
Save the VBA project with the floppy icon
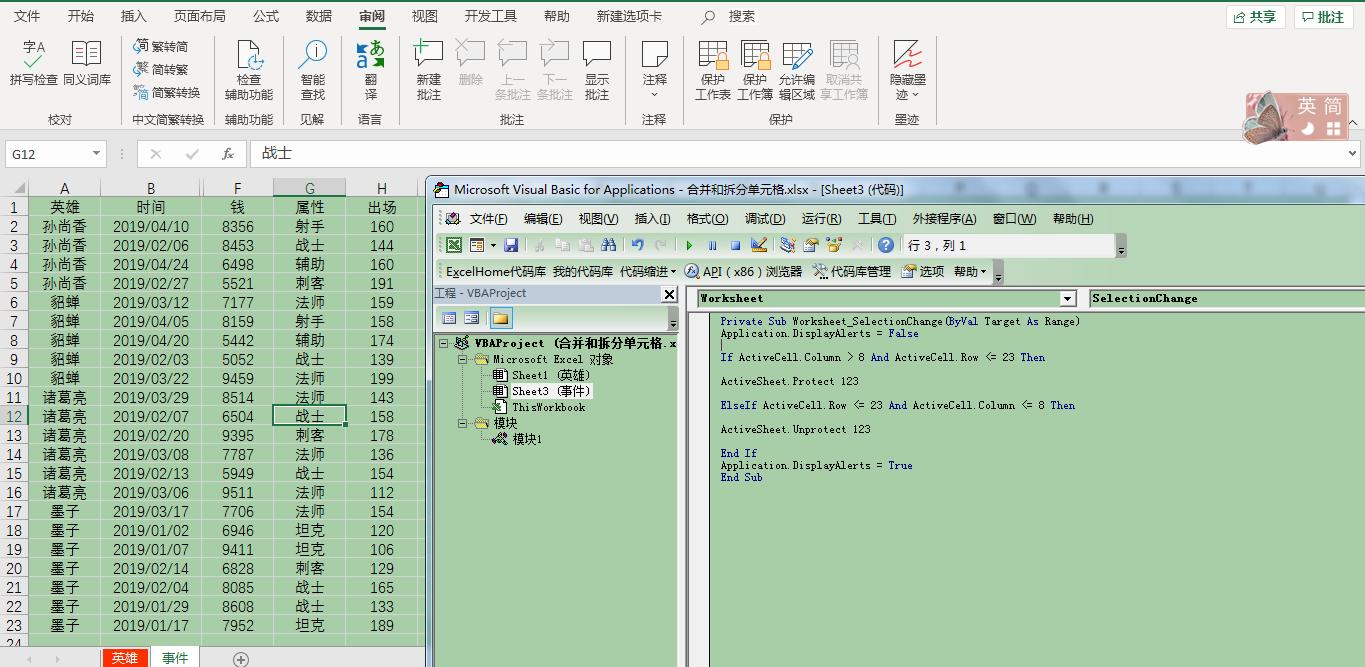tap(511, 245)
